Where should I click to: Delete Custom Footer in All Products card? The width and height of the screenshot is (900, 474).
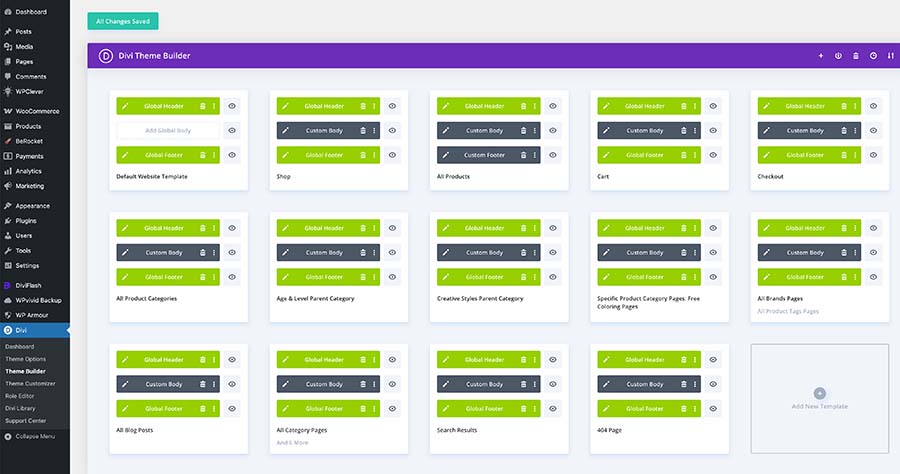tap(523, 155)
